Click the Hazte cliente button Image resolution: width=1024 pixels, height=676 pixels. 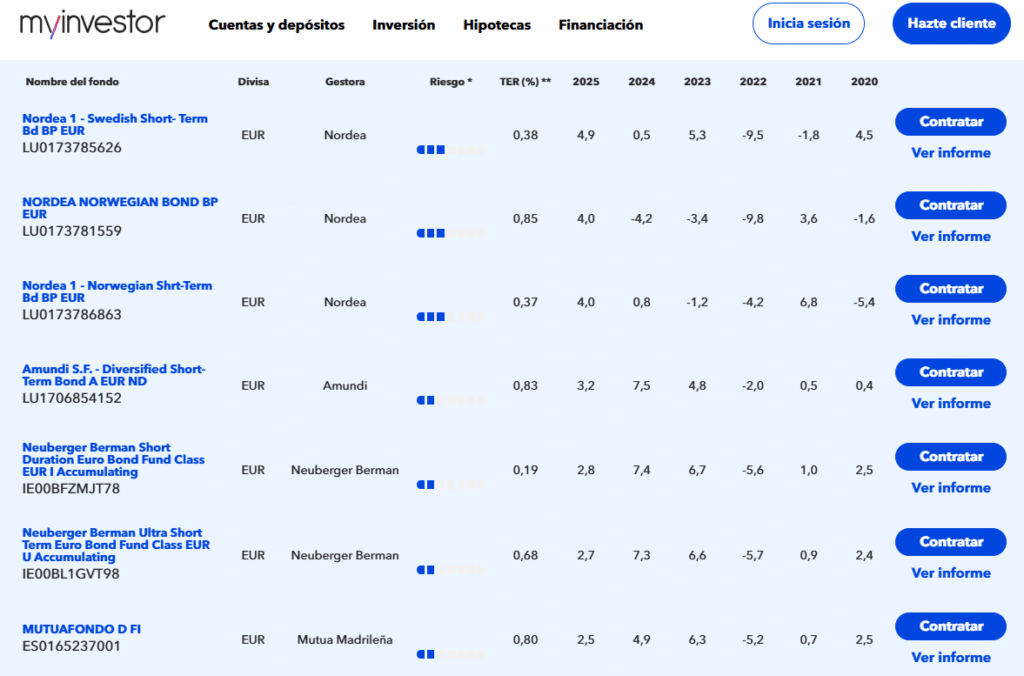coord(952,24)
